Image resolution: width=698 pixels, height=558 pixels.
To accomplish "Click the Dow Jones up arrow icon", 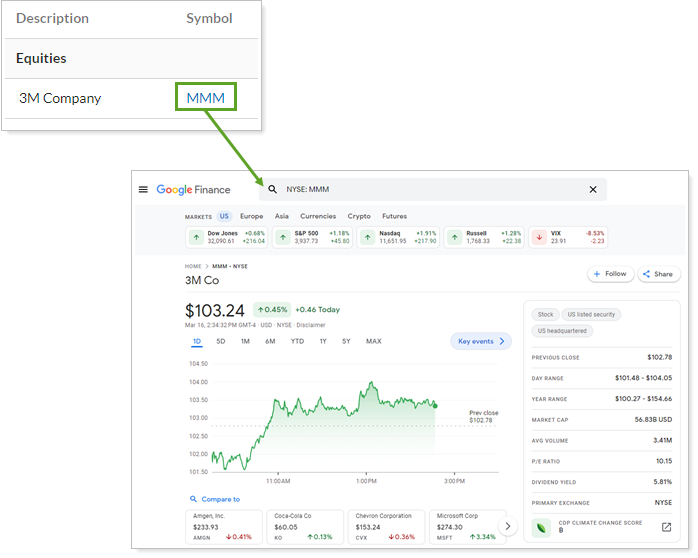I will coord(196,237).
